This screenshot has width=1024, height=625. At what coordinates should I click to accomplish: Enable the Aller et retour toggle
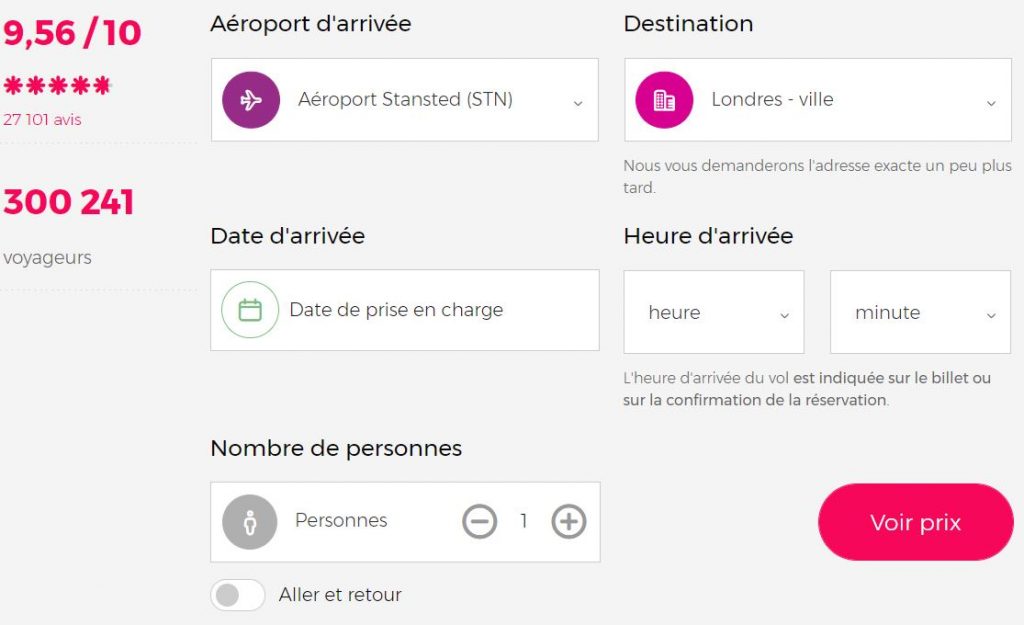(x=237, y=594)
